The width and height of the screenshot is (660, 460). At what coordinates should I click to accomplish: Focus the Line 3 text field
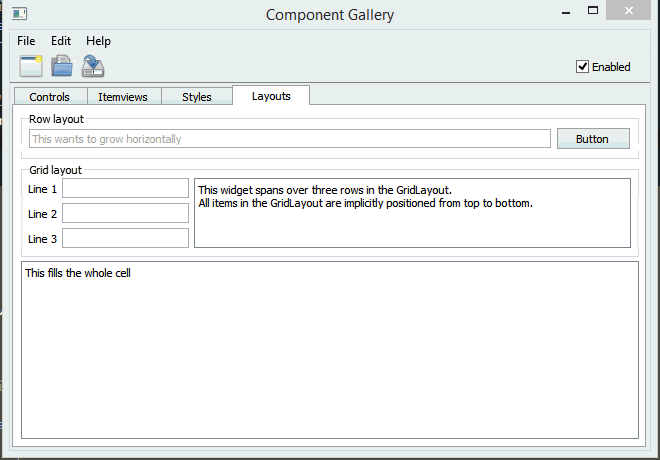click(125, 238)
